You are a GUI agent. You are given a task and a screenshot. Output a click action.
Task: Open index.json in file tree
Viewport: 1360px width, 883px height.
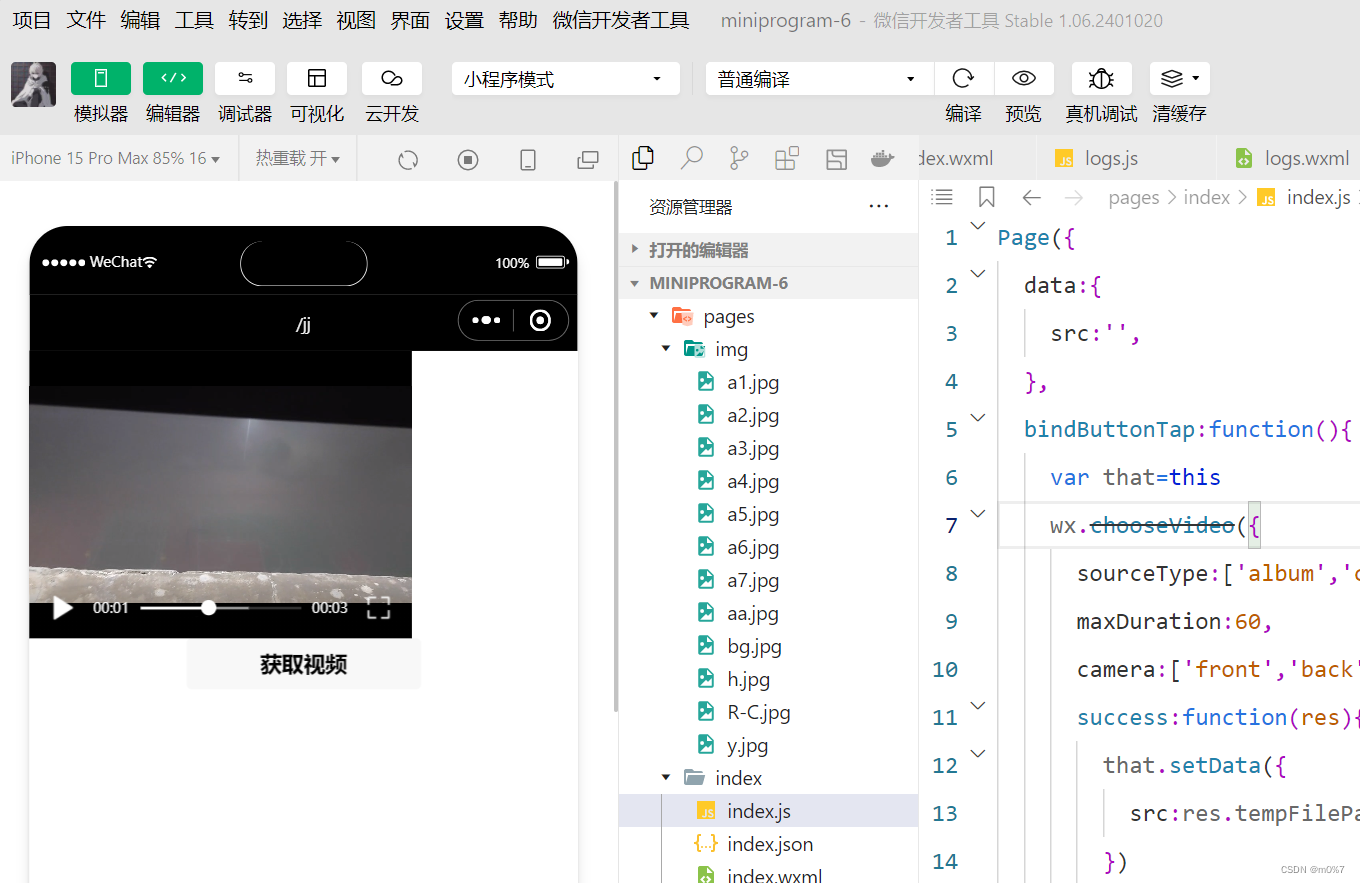770,844
